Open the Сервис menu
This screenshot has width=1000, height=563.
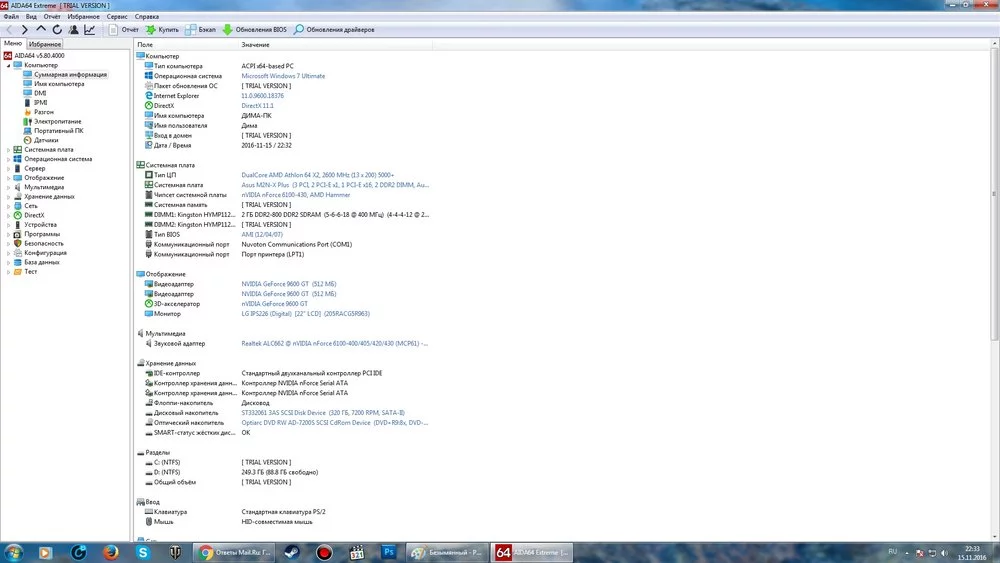(117, 17)
